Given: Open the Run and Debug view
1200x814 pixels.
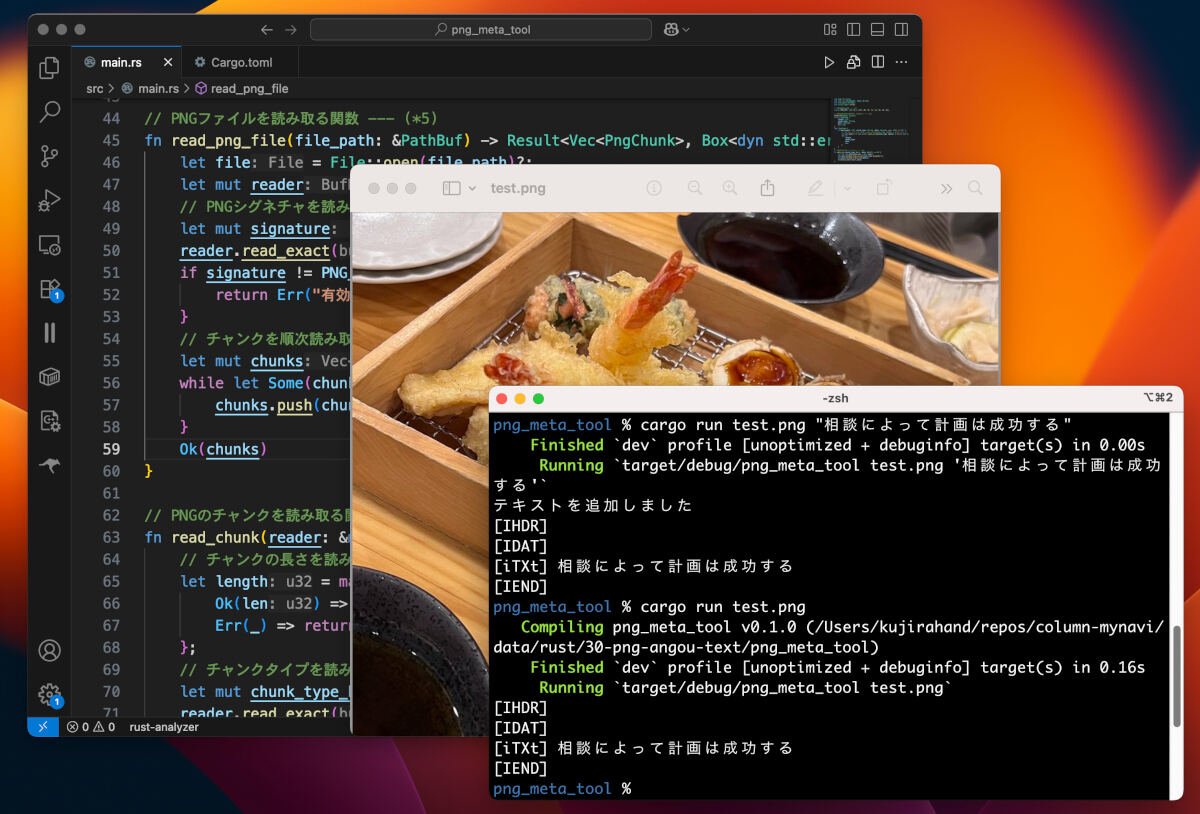Looking at the screenshot, I should click(49, 200).
